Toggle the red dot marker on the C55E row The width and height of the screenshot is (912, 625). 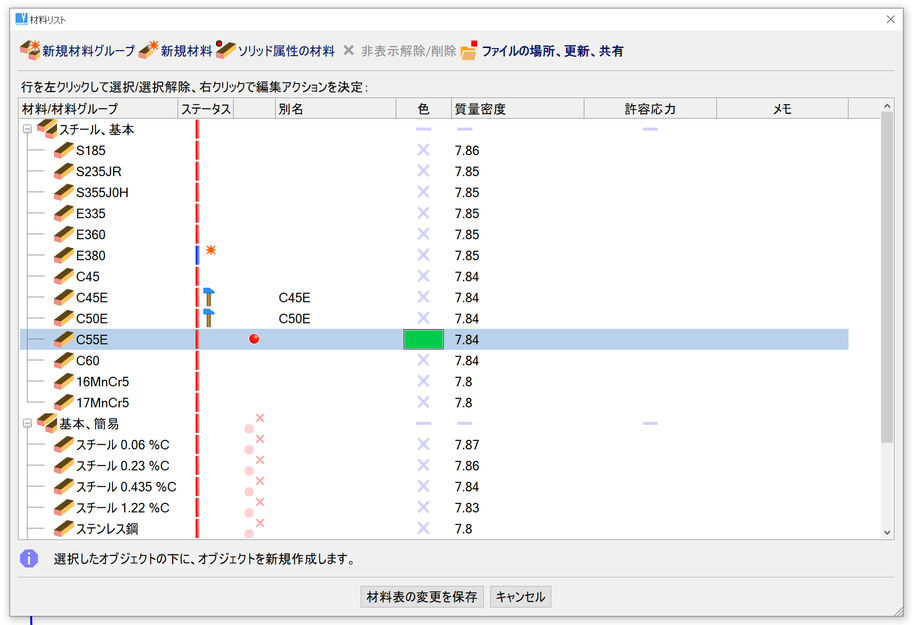[254, 339]
